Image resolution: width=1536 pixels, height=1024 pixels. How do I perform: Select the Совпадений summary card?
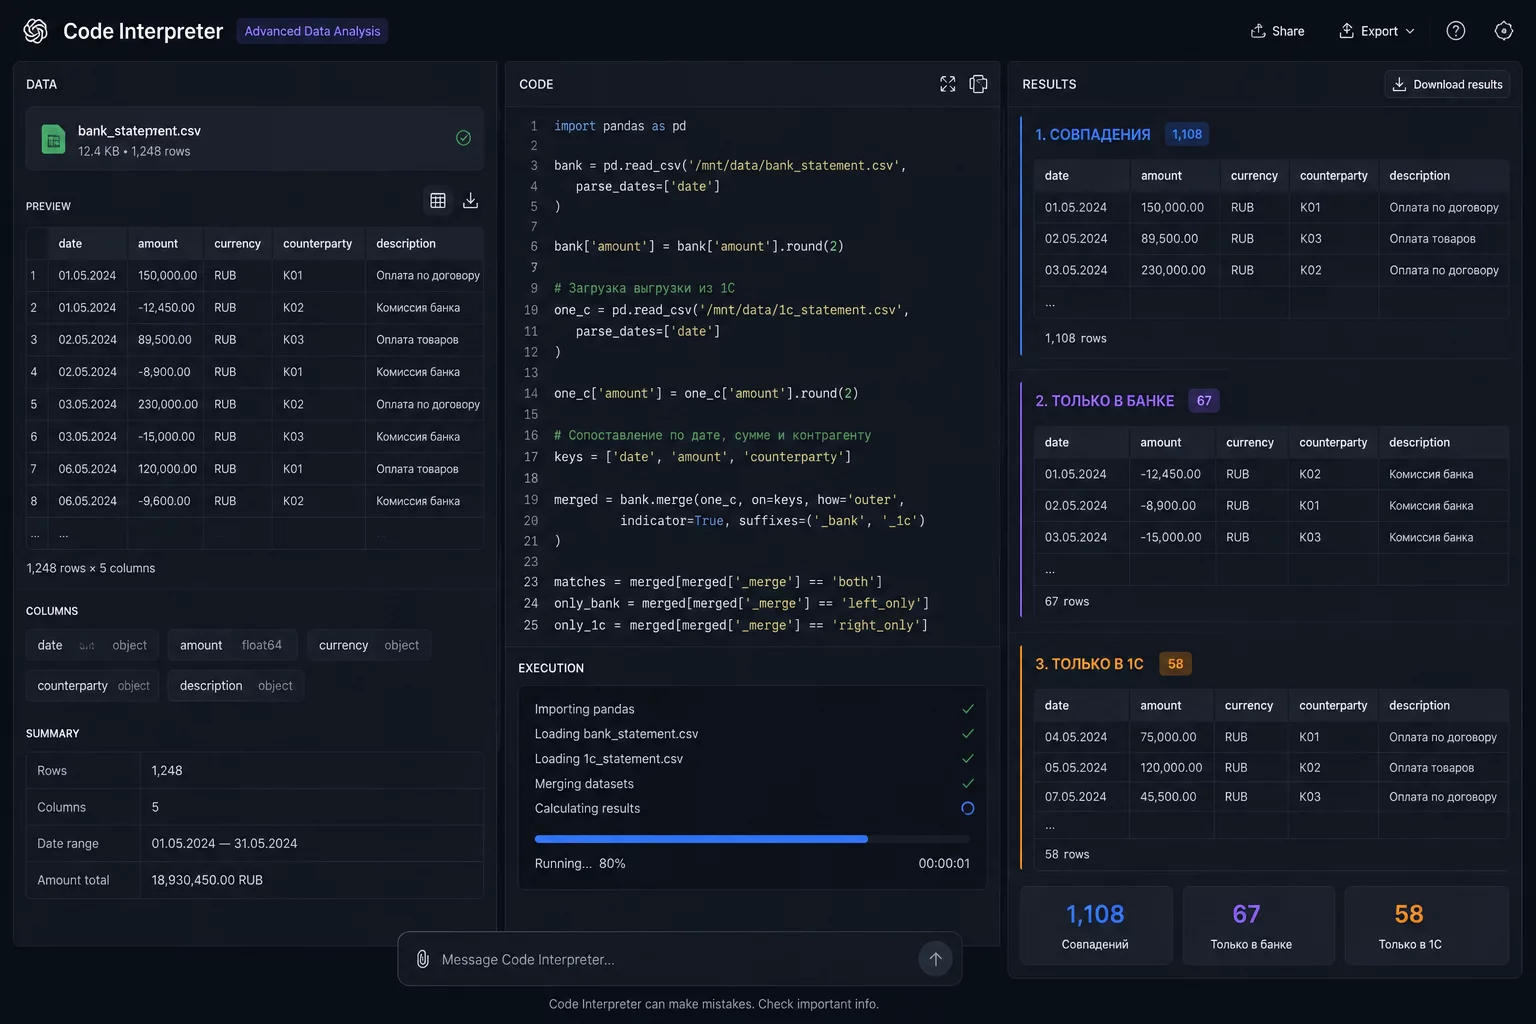point(1095,925)
